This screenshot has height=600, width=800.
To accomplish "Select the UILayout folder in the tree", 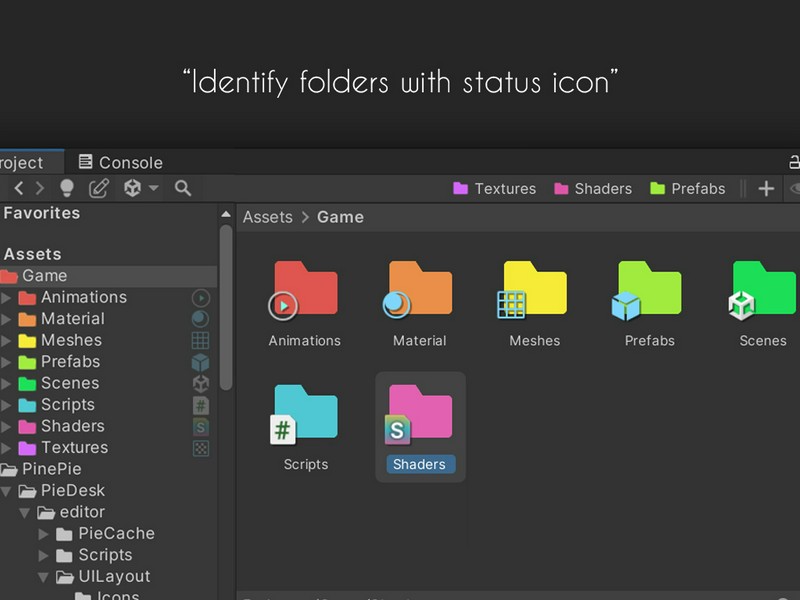I will pos(103,576).
